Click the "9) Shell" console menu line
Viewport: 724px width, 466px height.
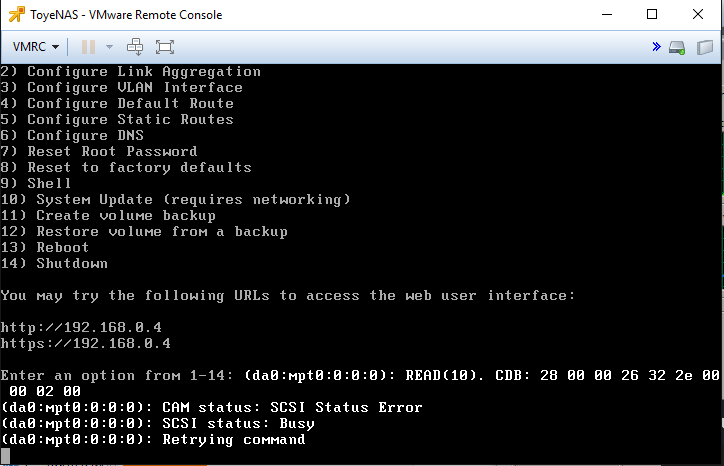coord(36,183)
